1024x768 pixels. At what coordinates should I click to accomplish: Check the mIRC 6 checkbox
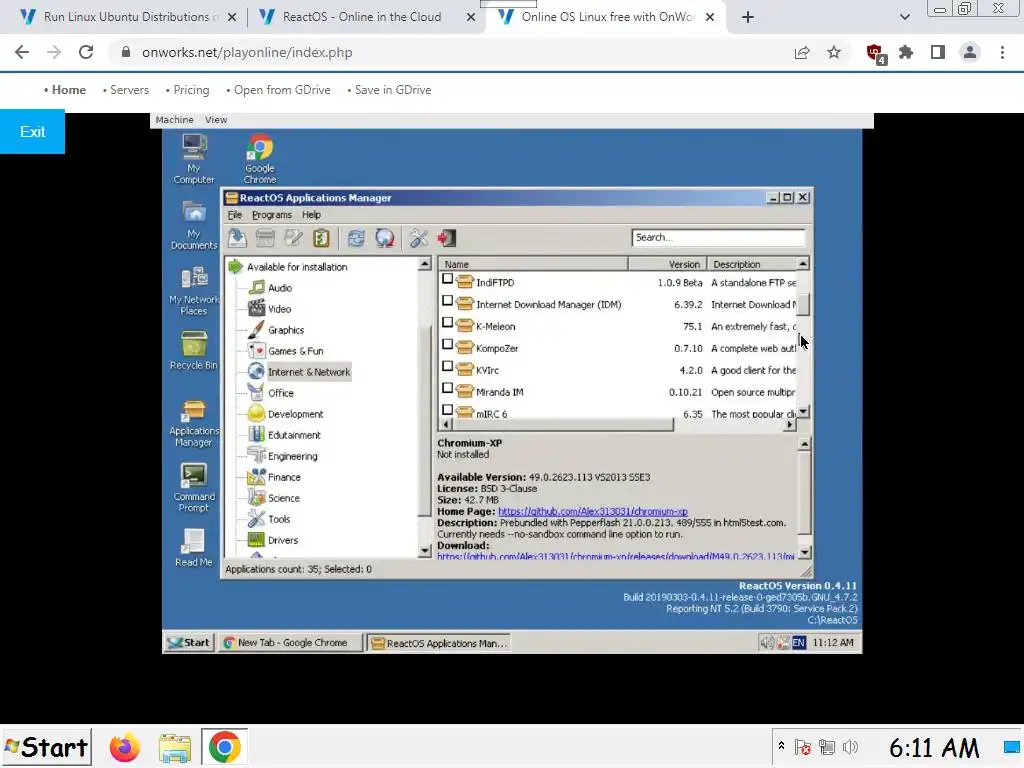click(x=447, y=410)
